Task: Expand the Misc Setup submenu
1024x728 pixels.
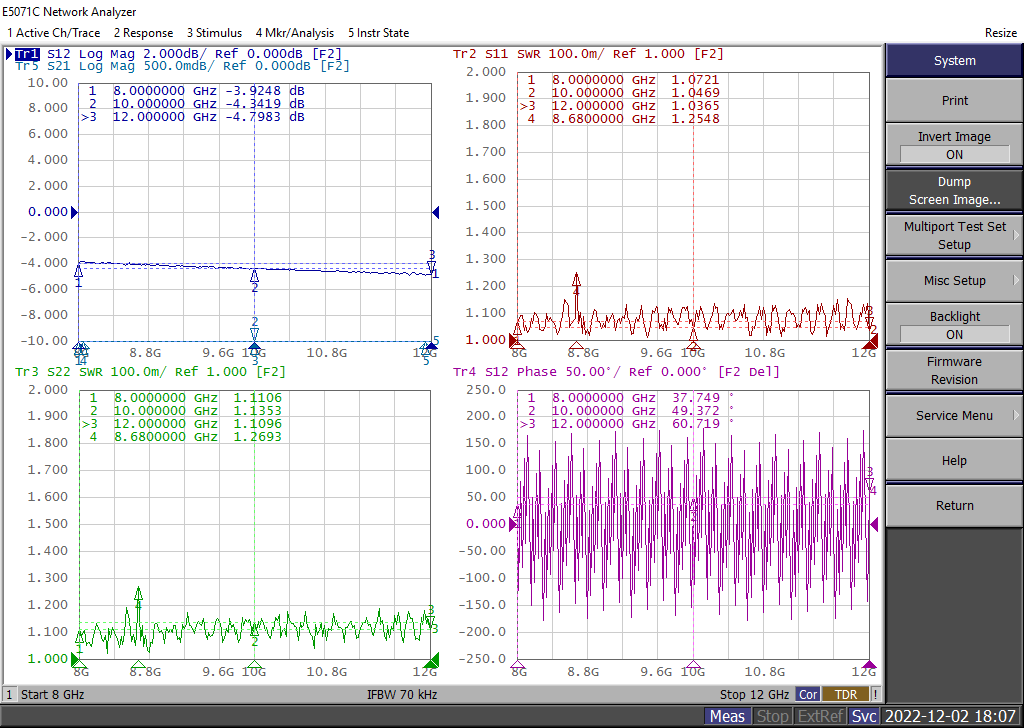Action: 954,281
